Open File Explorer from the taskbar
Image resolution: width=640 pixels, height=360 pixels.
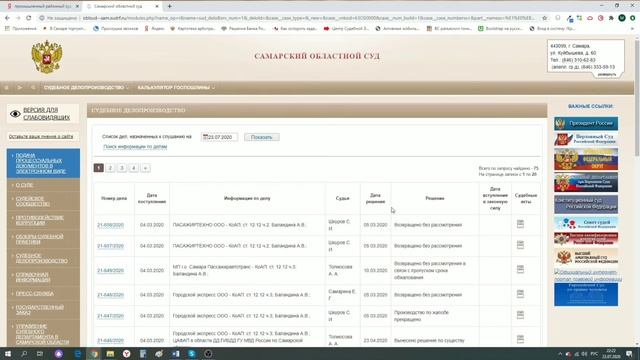110,353
